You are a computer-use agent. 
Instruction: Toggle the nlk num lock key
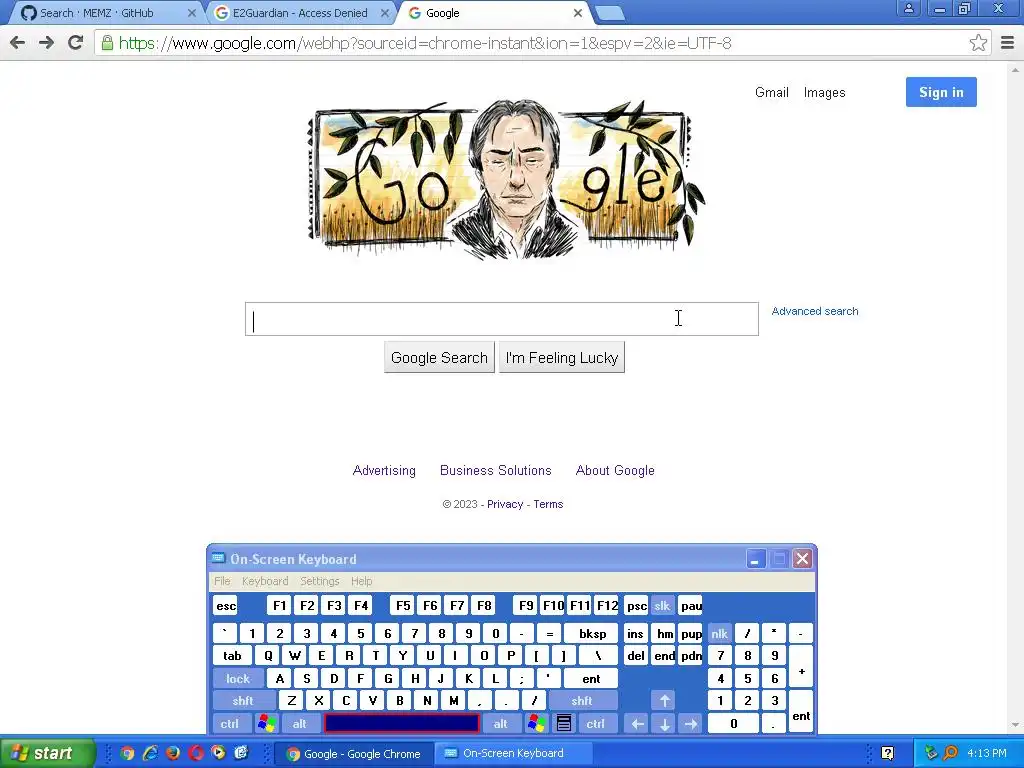coord(719,633)
